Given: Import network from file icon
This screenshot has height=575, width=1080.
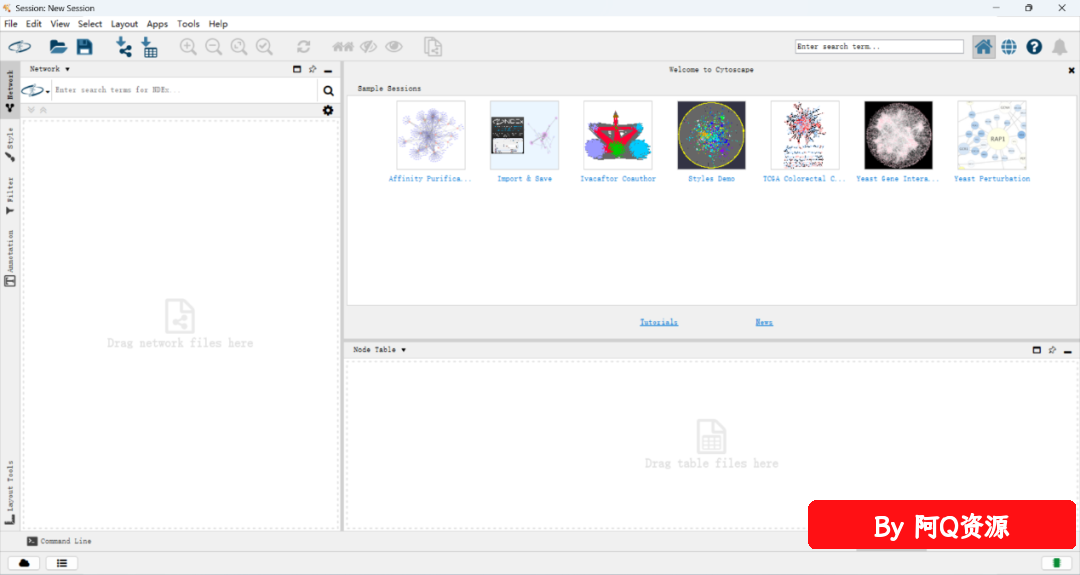Looking at the screenshot, I should (123, 47).
